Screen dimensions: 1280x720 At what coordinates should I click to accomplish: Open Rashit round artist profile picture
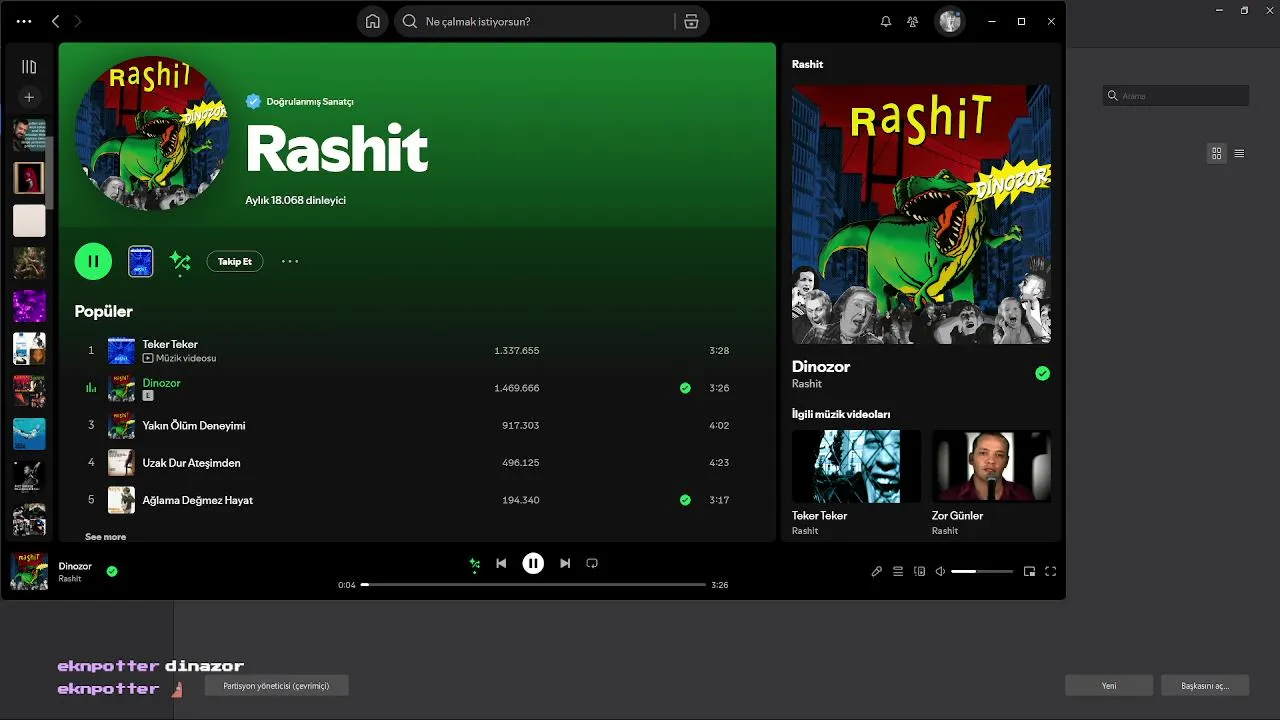tap(152, 133)
